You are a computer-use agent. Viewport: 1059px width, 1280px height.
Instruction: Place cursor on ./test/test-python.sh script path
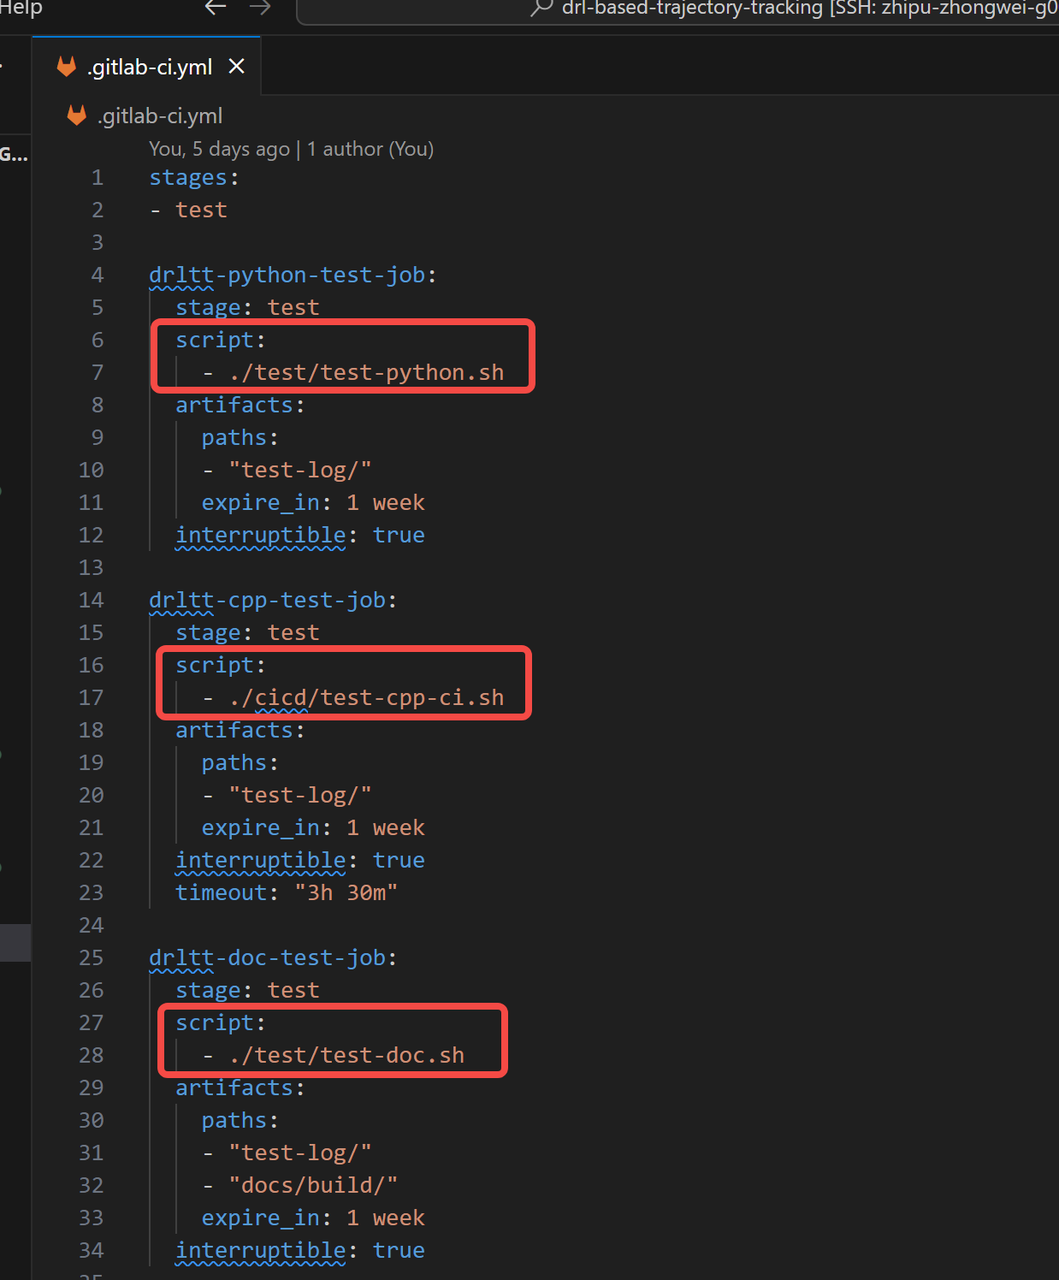[366, 373]
